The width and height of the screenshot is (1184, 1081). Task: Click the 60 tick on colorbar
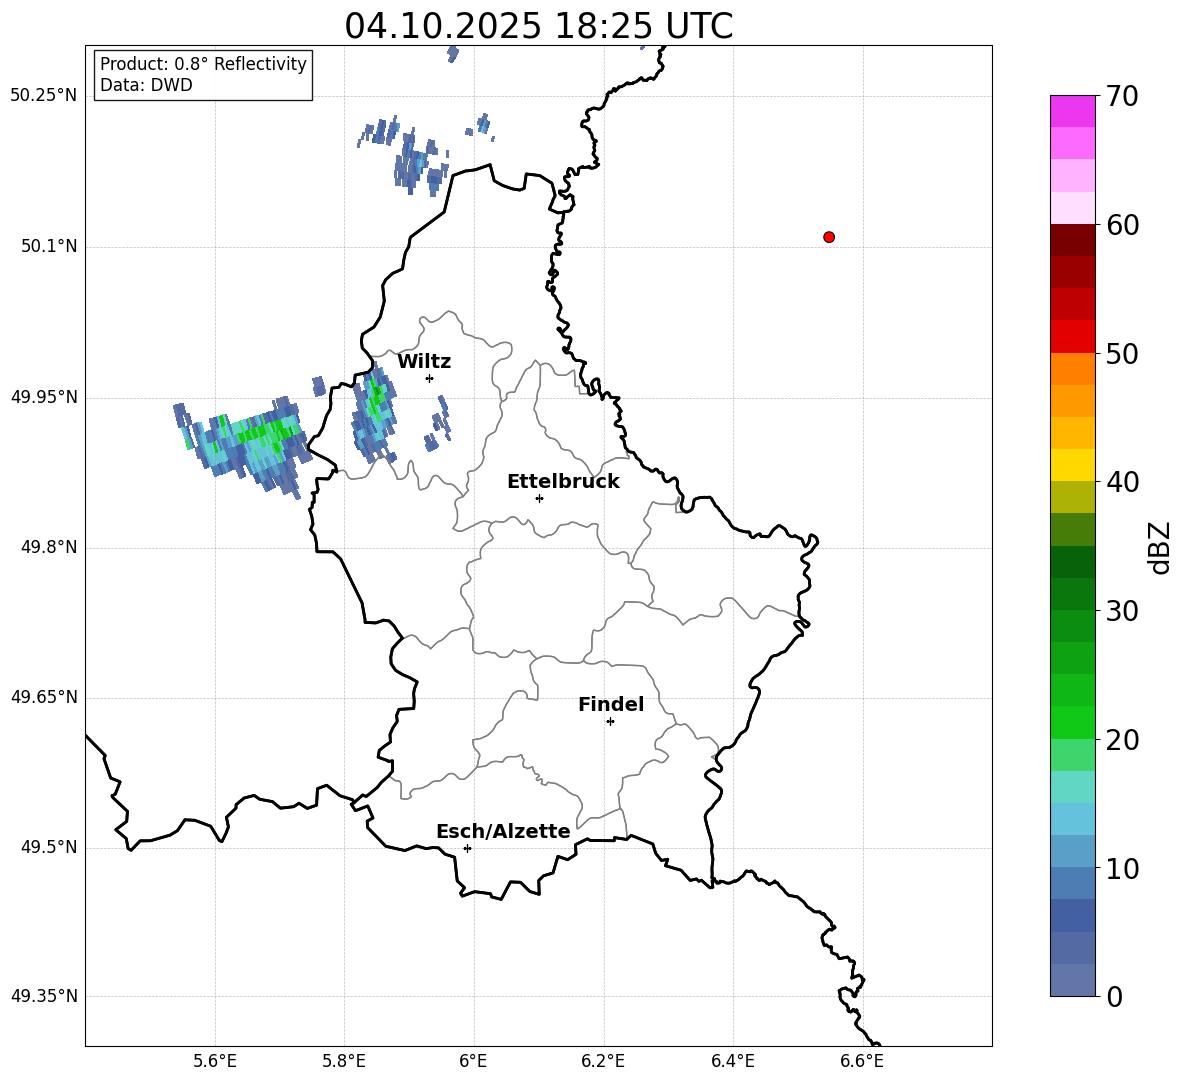1122,225
